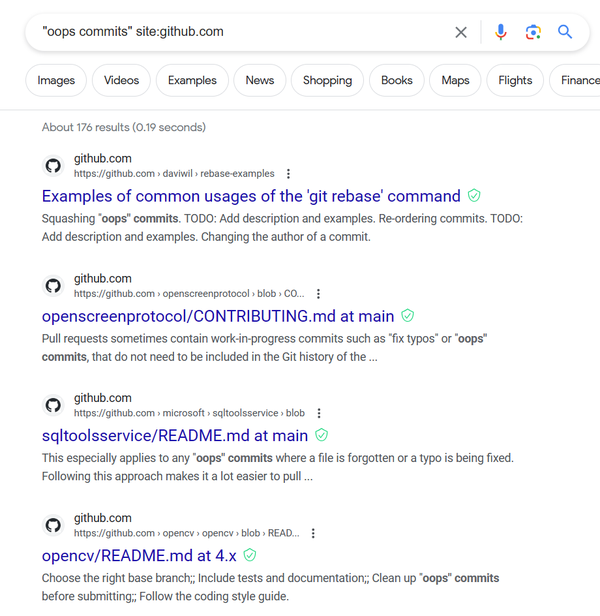Click the green shield badge next to openscreenprotocol title
600x616 pixels.
[x=407, y=315]
